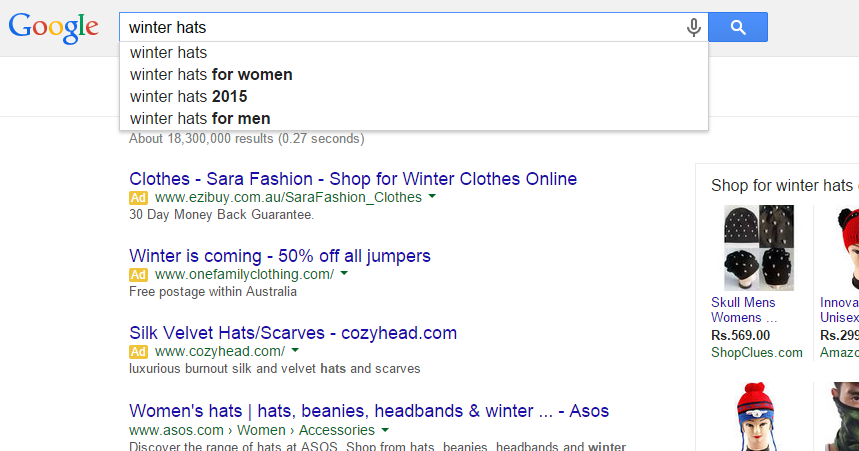859x451 pixels.
Task: Click the Ad badge beside cozyhead.com
Action: pos(138,351)
